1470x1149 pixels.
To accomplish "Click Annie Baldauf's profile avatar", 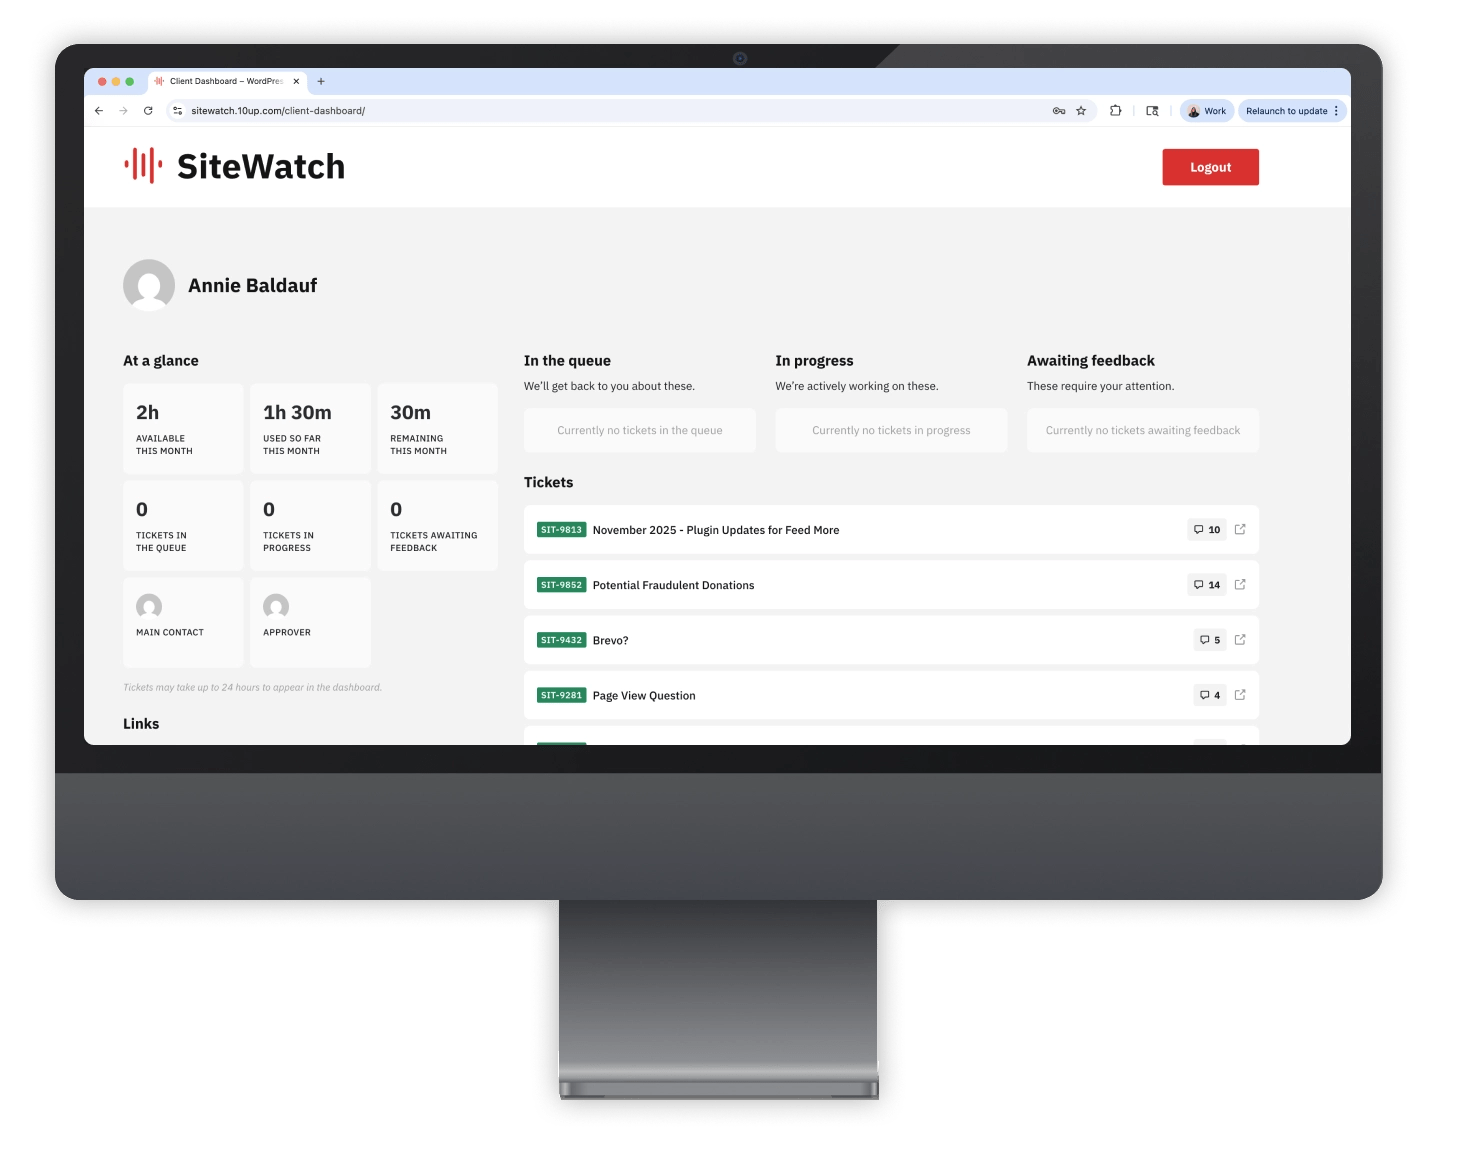I will tap(149, 285).
